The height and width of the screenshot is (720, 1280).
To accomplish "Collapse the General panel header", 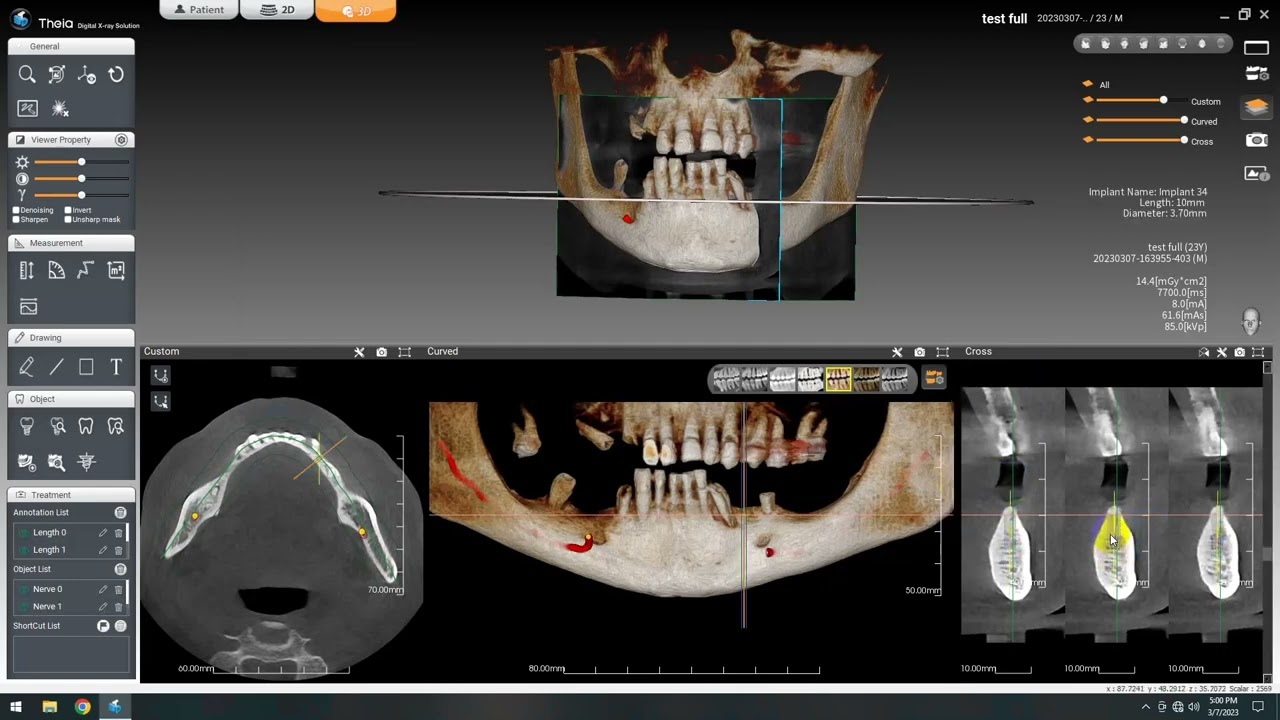I will click(x=71, y=46).
